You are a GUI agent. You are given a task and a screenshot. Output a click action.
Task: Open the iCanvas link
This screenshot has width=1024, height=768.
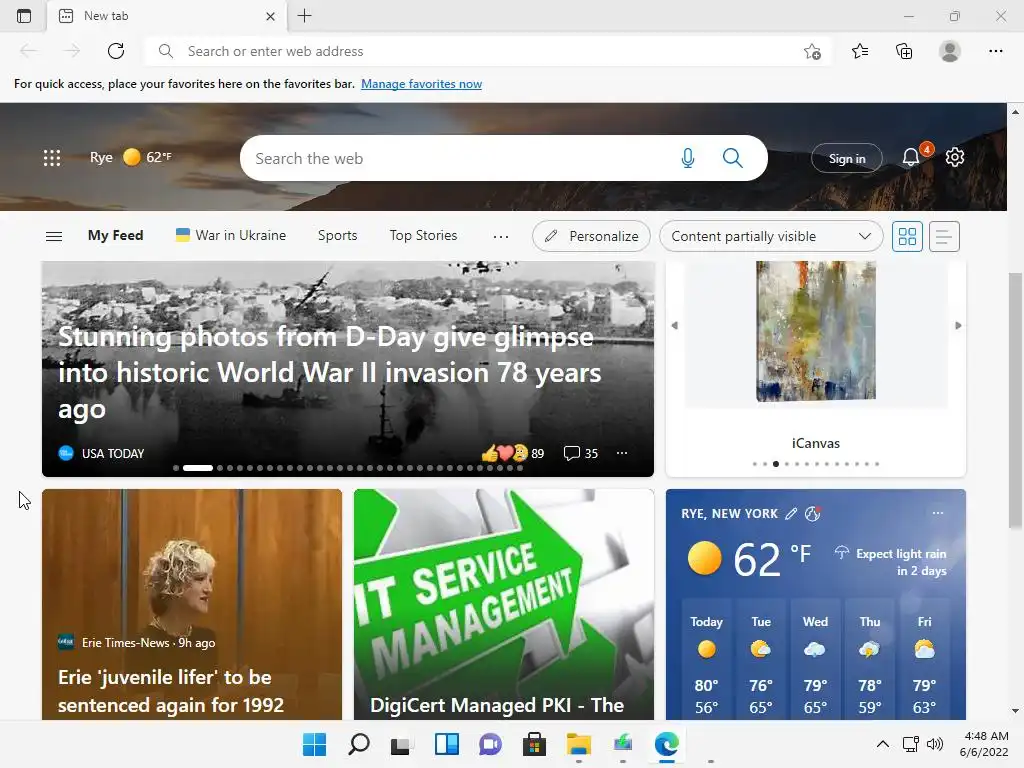(816, 443)
